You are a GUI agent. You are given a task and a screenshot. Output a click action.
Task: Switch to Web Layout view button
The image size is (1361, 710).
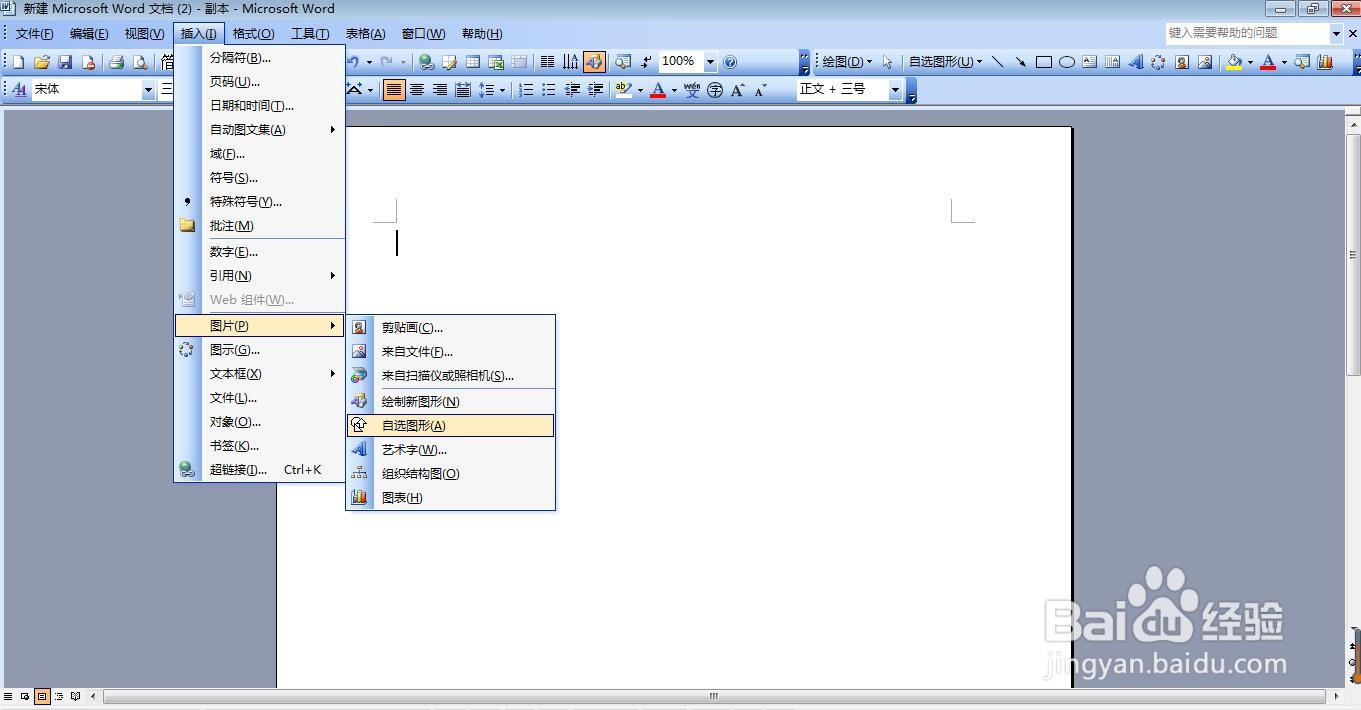coord(26,696)
